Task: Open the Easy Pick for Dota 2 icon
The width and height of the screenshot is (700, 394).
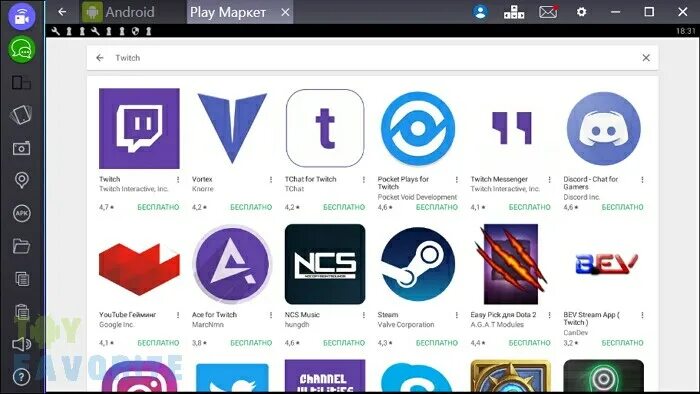Action: click(x=511, y=264)
